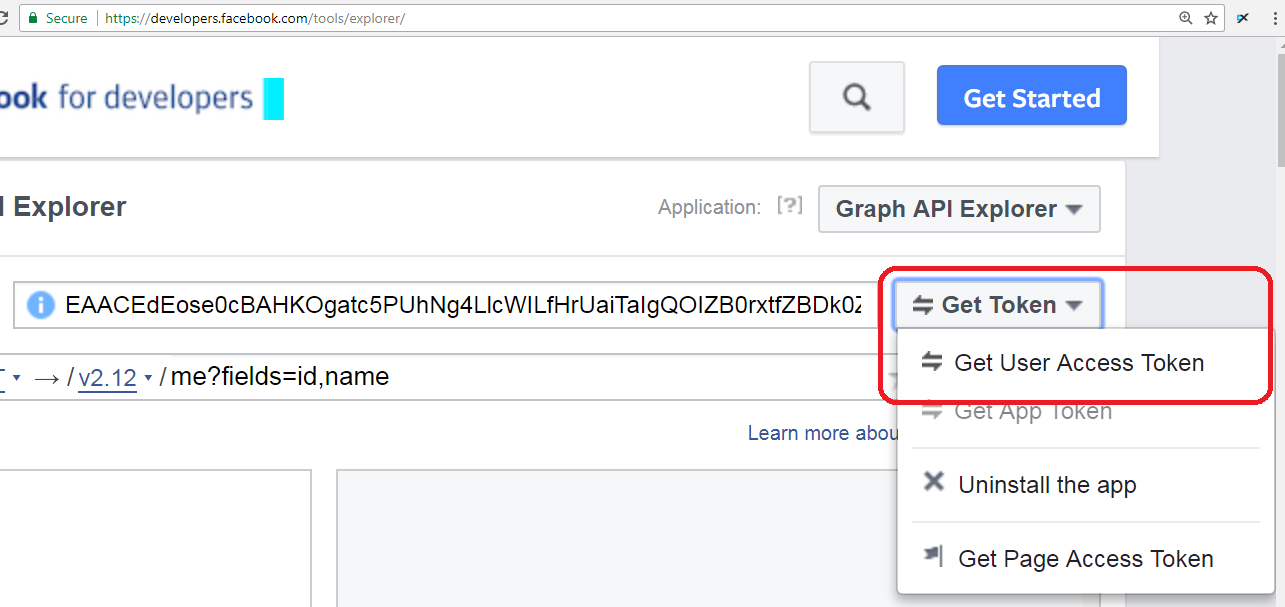This screenshot has width=1285, height=607.
Task: Click the [?] help link beside Application
Action: tap(790, 205)
